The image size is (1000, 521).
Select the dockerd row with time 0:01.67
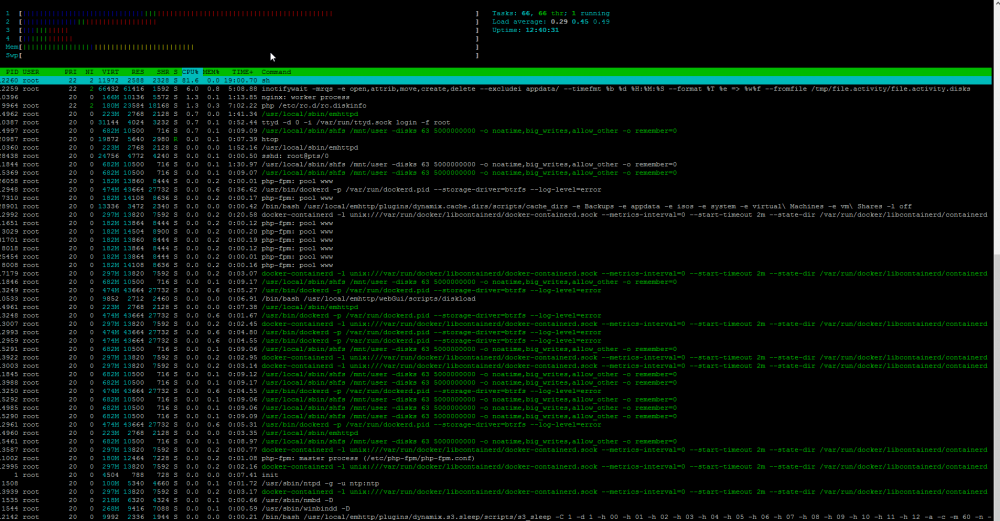pos(496,315)
